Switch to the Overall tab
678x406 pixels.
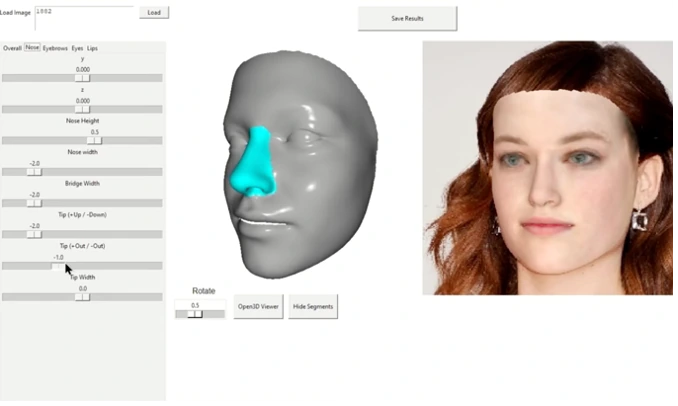point(12,48)
